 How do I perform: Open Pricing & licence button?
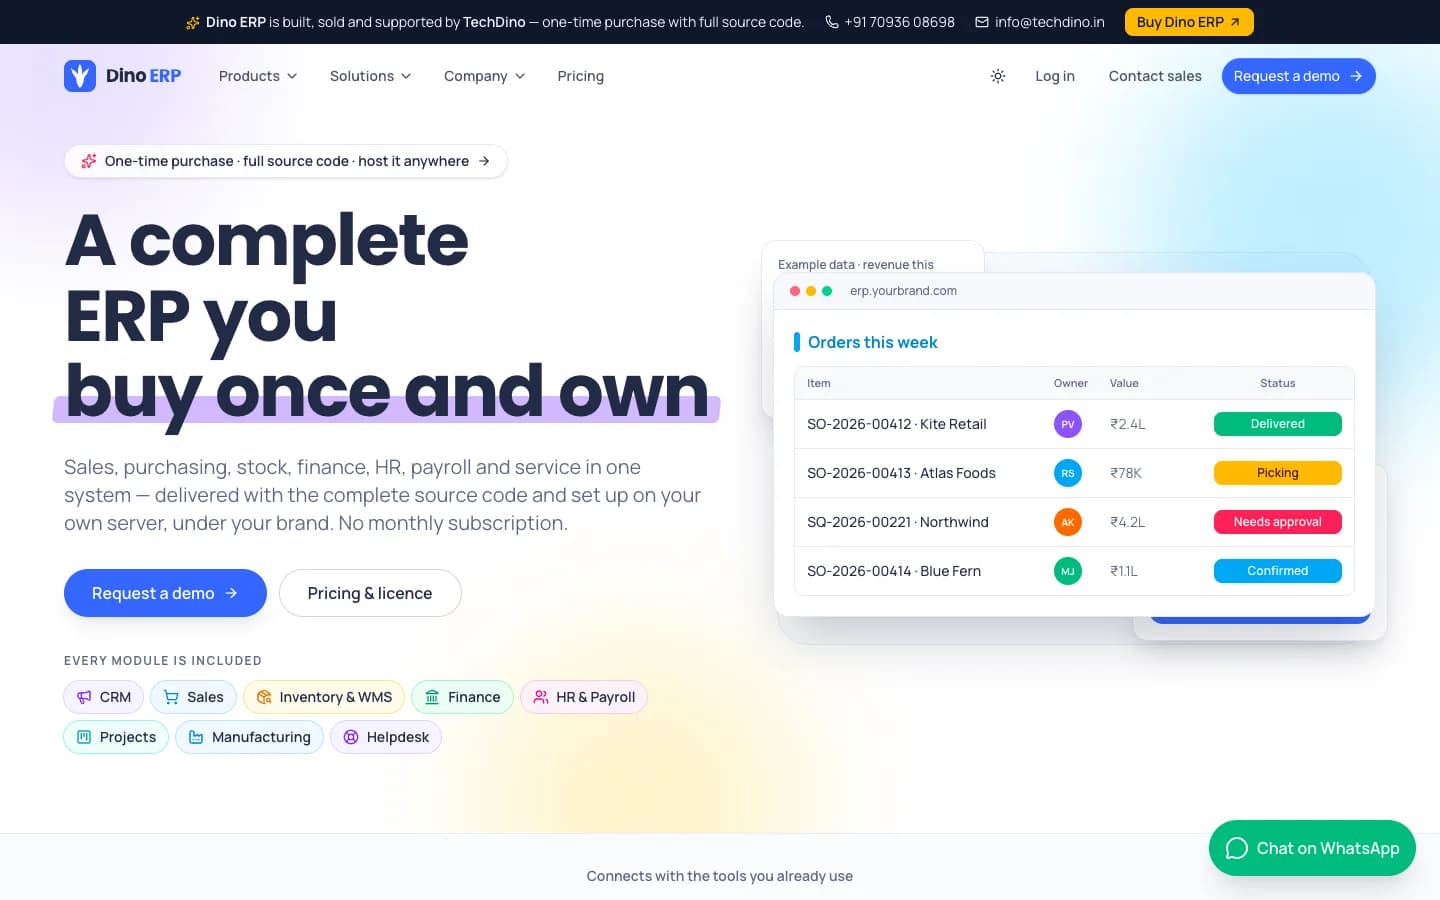pos(370,593)
